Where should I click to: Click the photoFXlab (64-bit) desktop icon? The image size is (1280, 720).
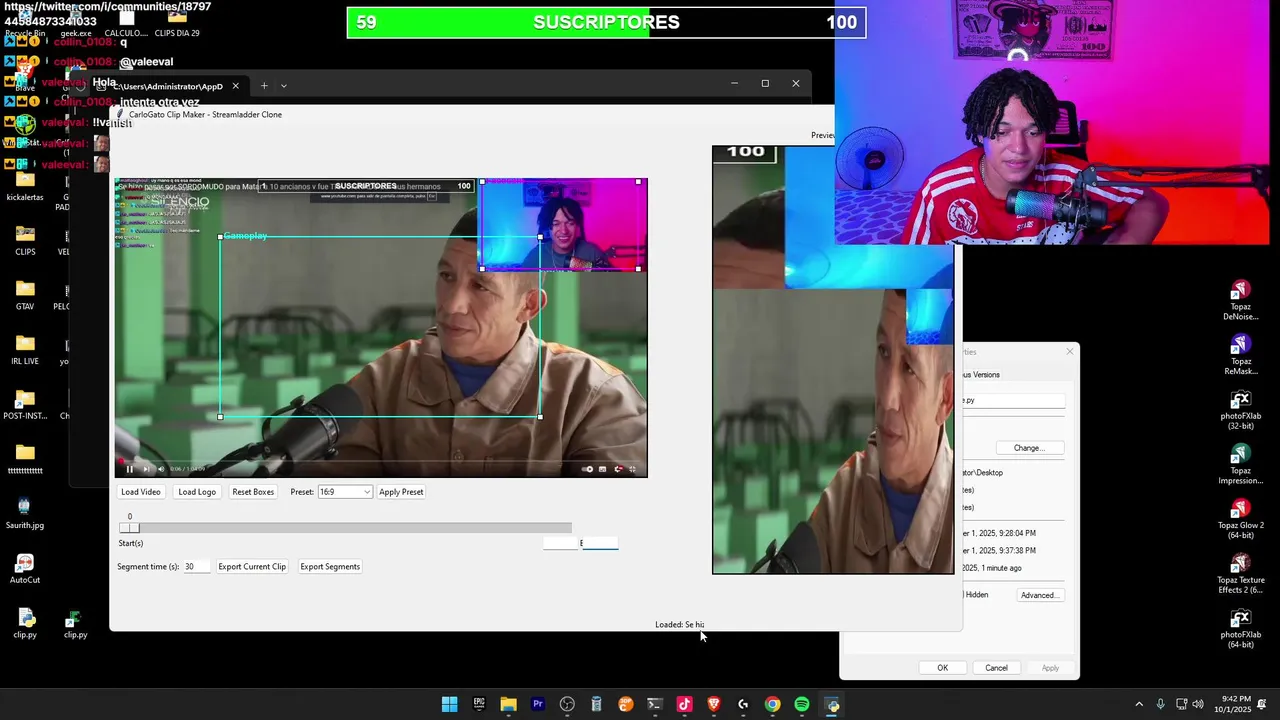[1241, 628]
